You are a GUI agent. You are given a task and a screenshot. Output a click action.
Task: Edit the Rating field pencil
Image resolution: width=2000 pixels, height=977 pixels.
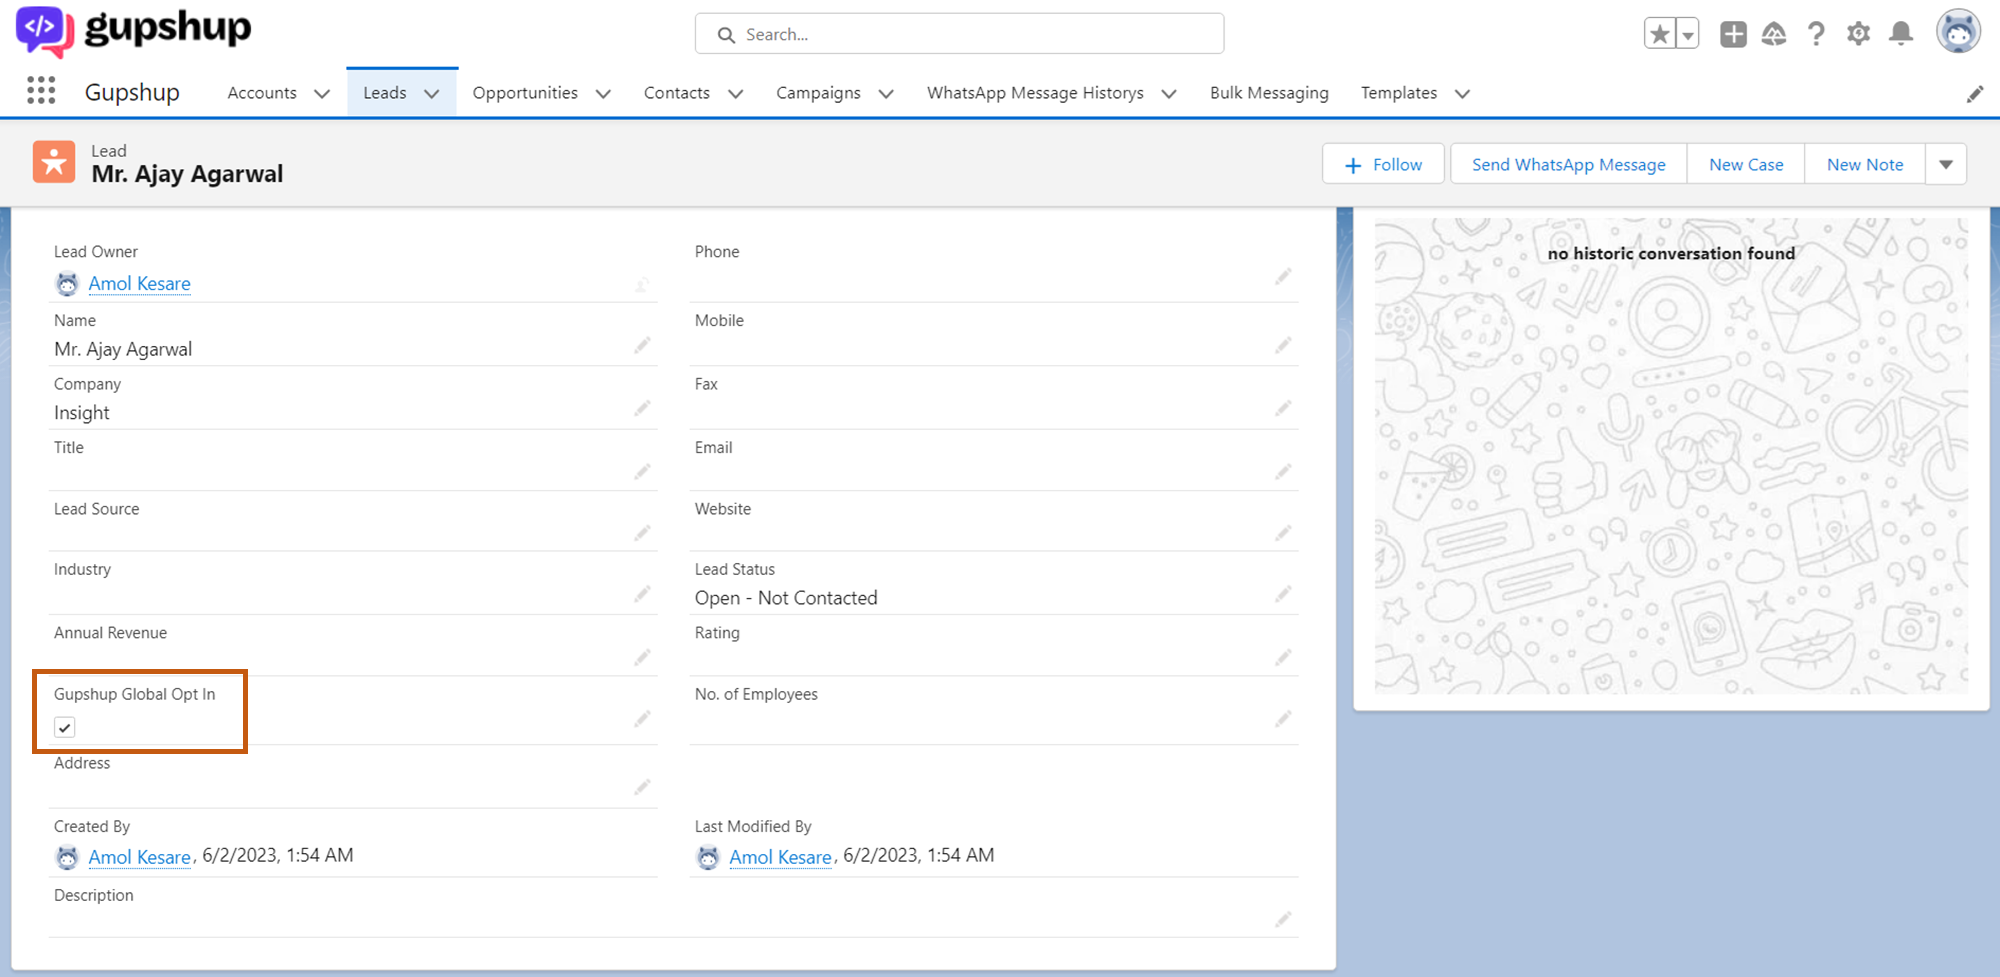click(1283, 657)
